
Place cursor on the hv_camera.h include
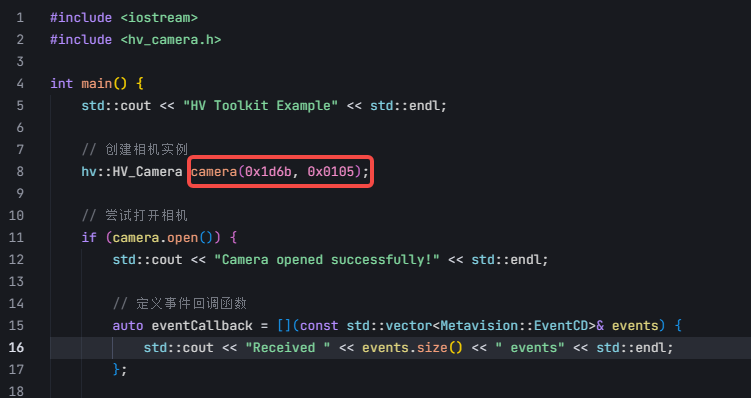coord(171,40)
